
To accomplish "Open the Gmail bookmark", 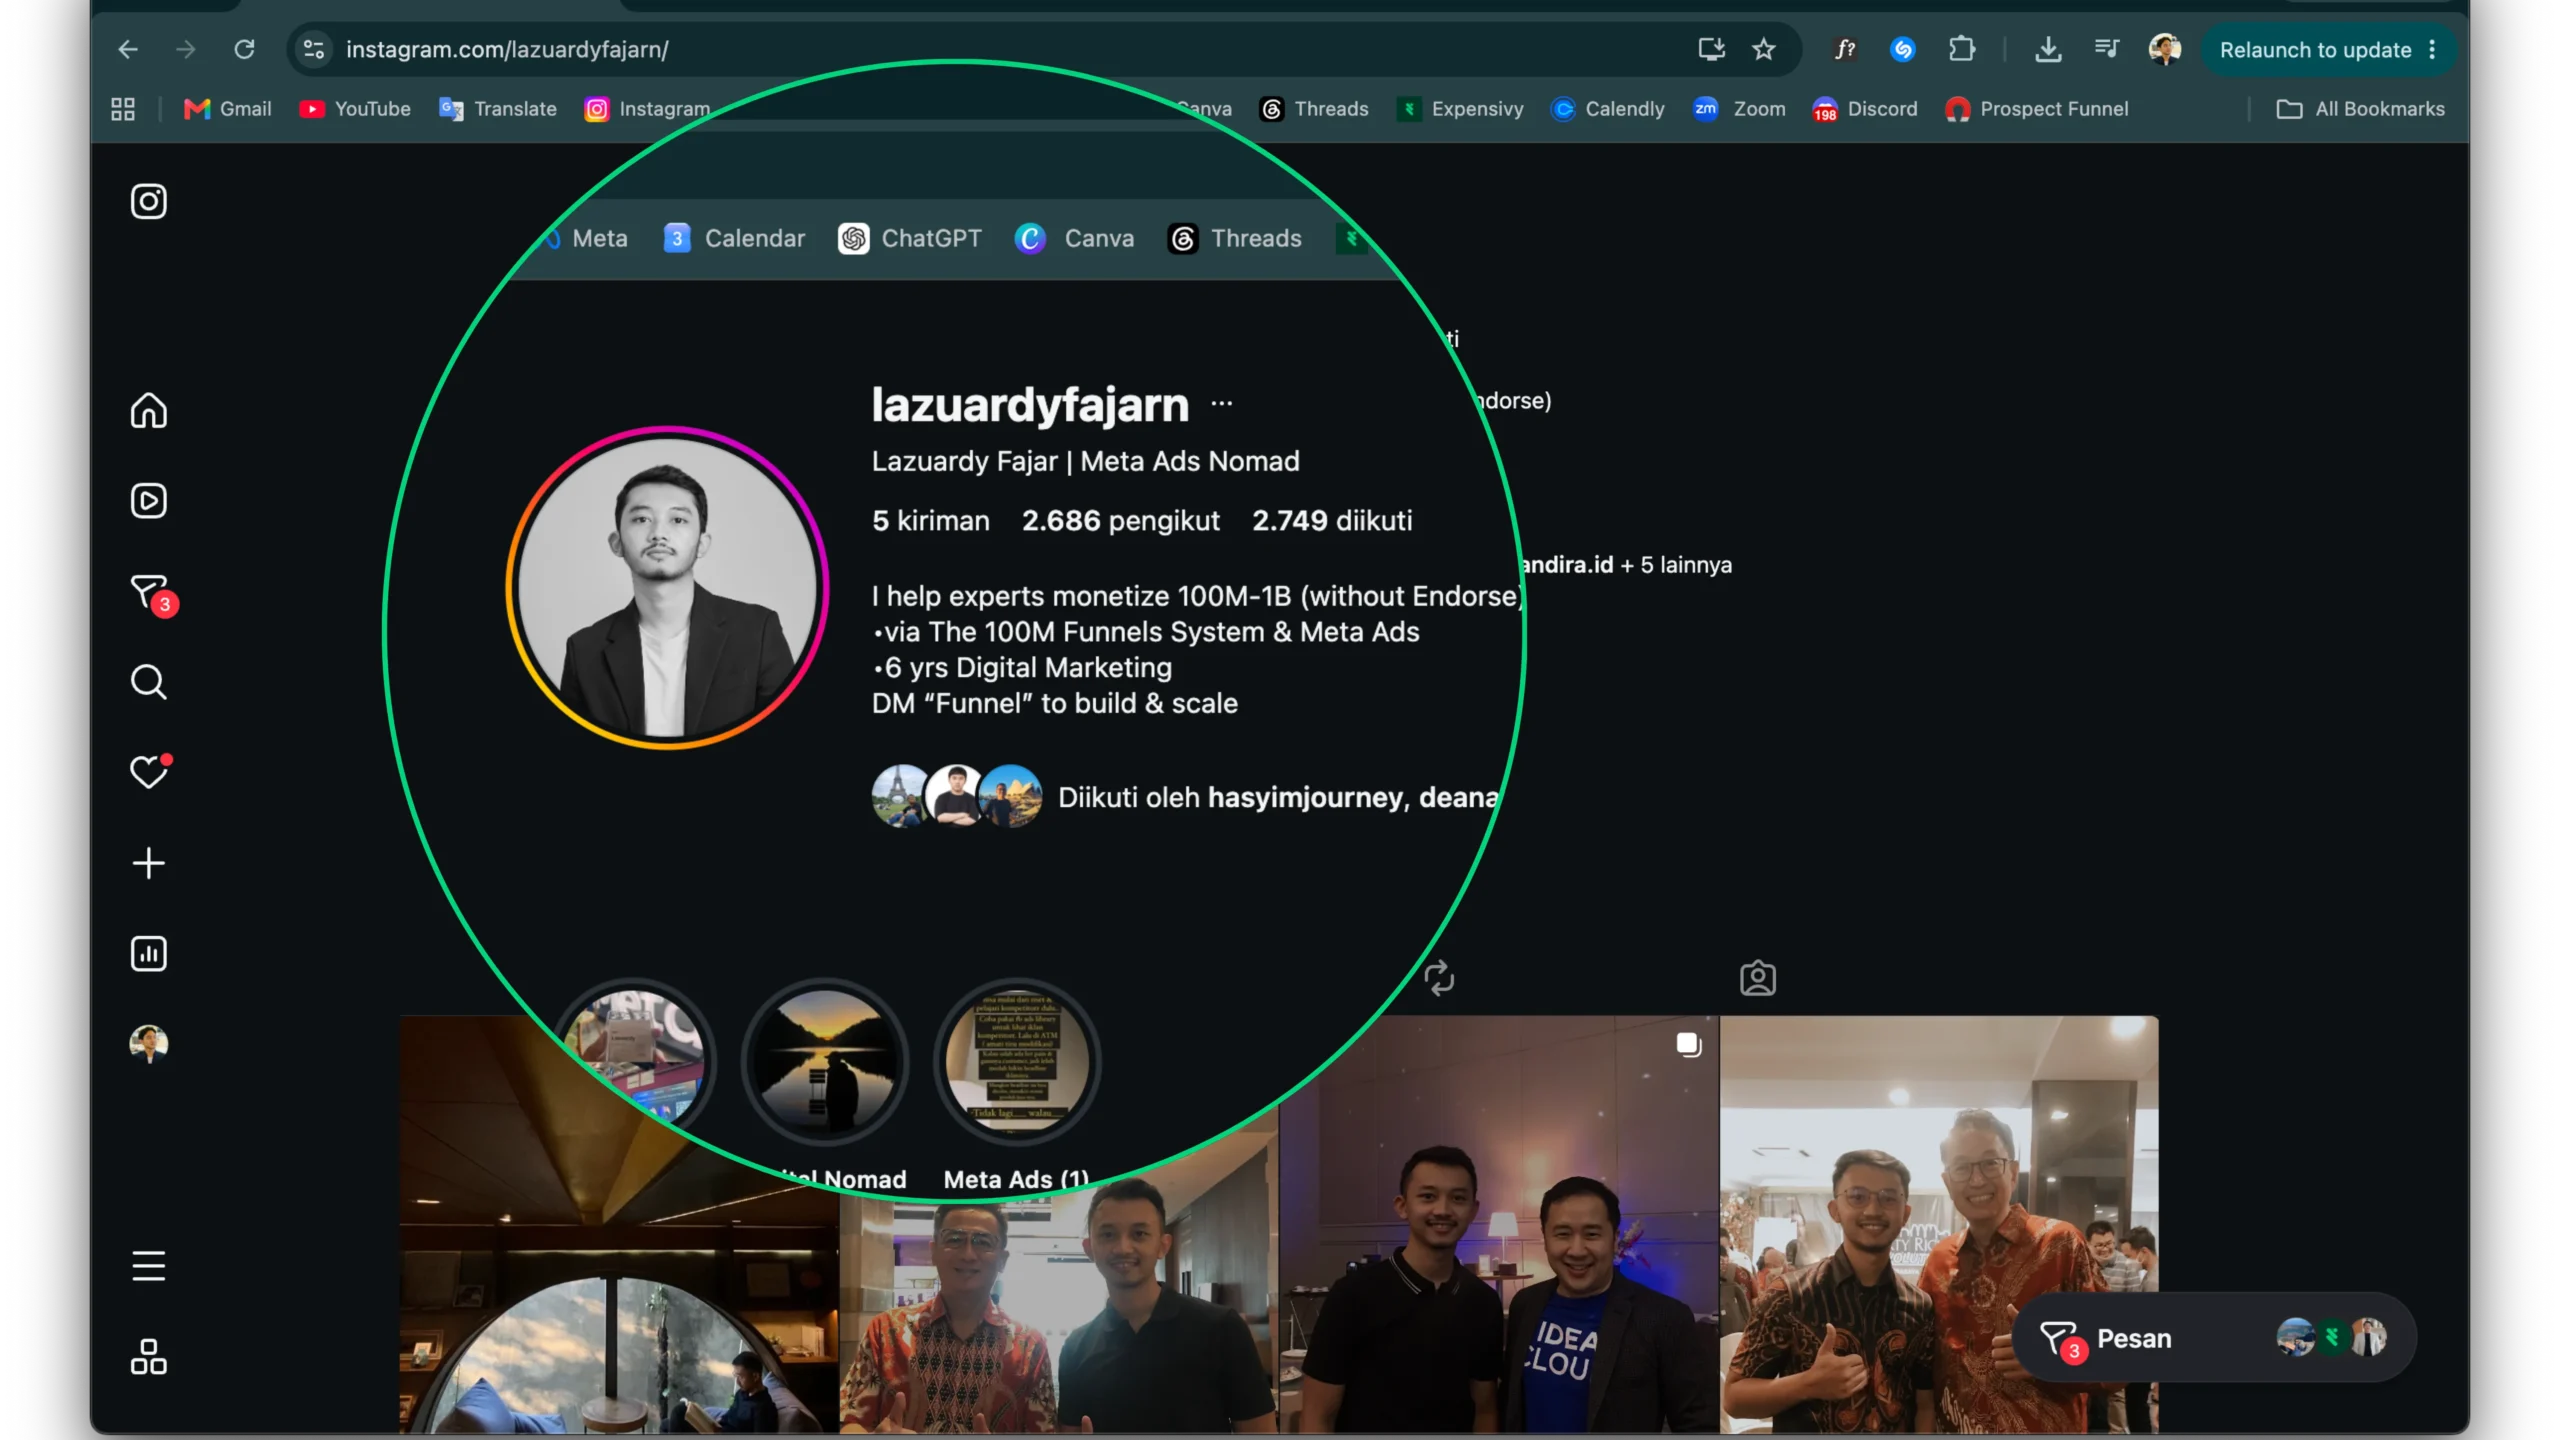I will (x=228, y=109).
